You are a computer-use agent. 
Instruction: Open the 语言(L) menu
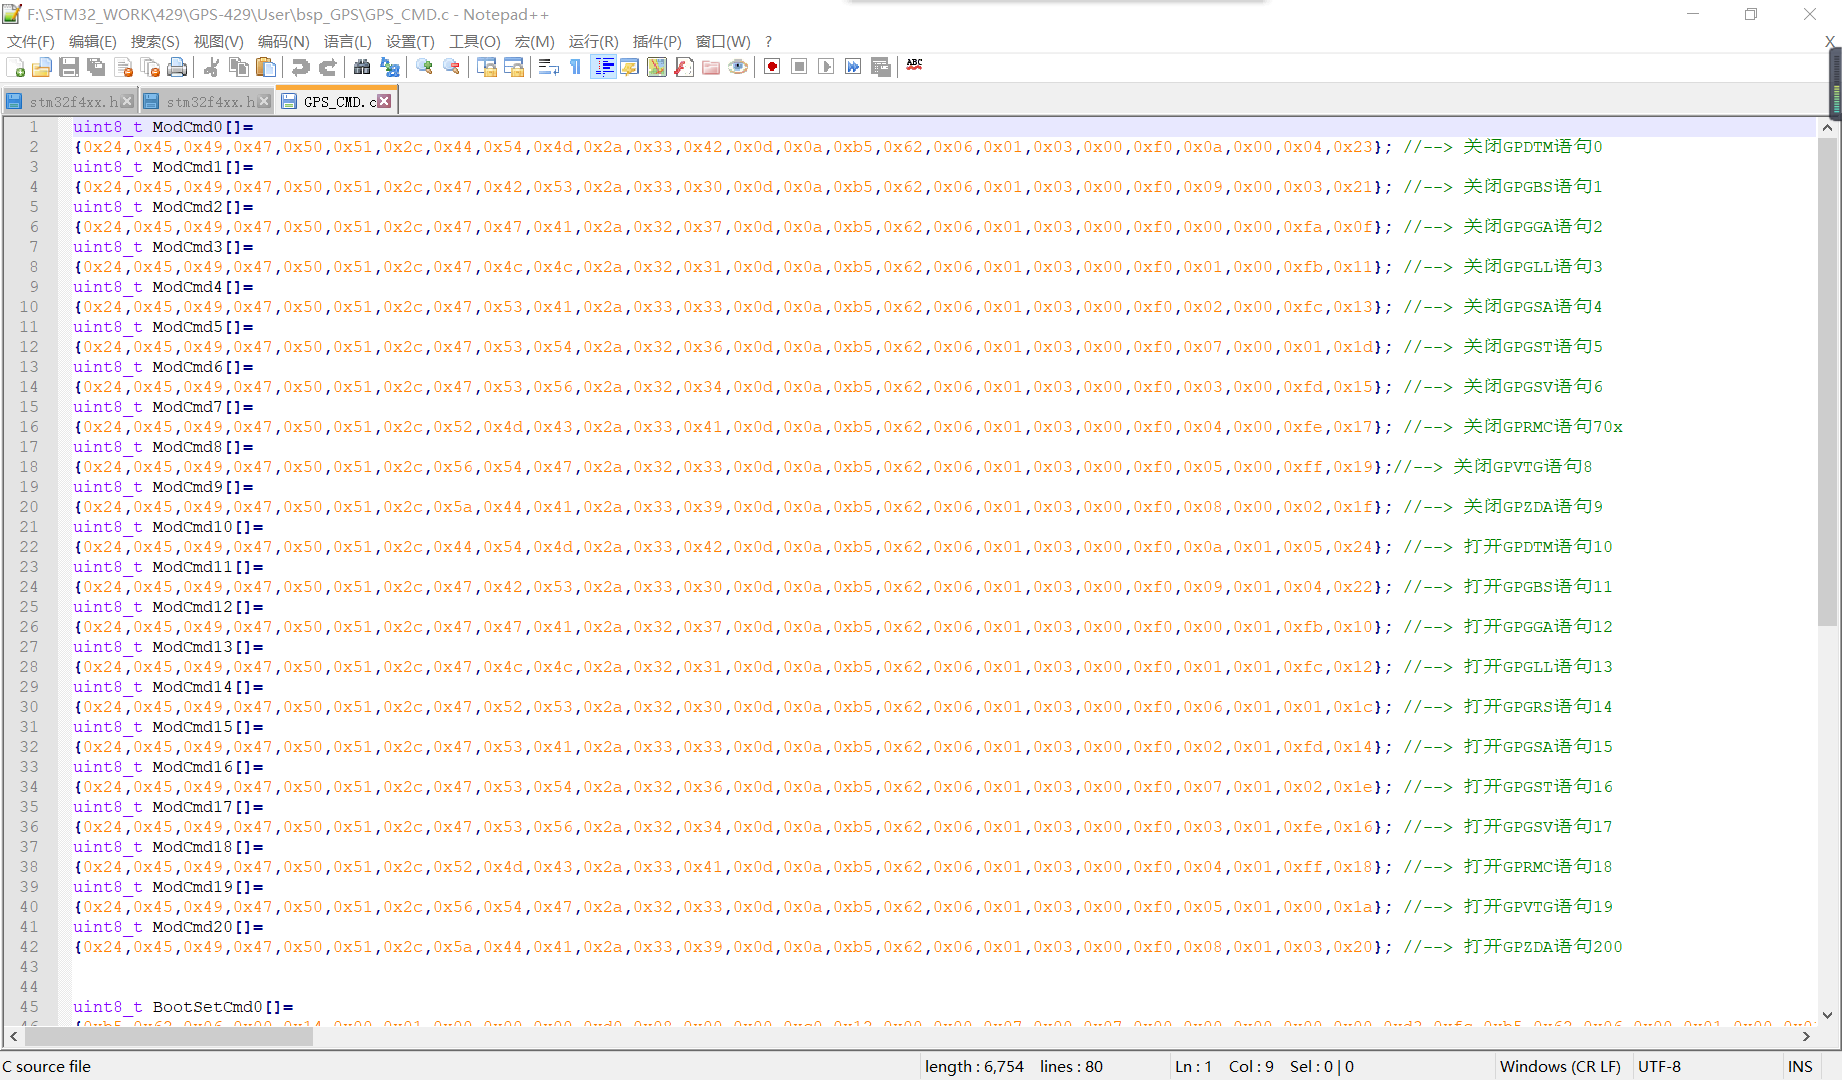point(348,41)
